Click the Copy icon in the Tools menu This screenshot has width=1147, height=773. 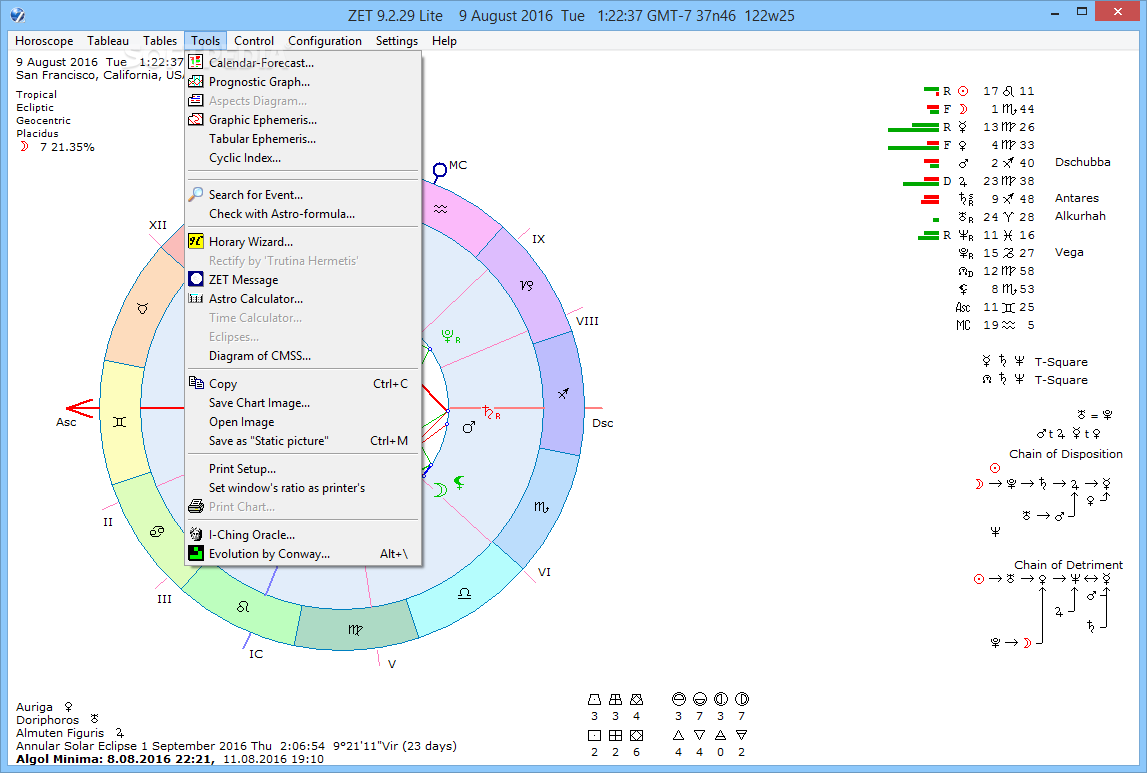(195, 382)
